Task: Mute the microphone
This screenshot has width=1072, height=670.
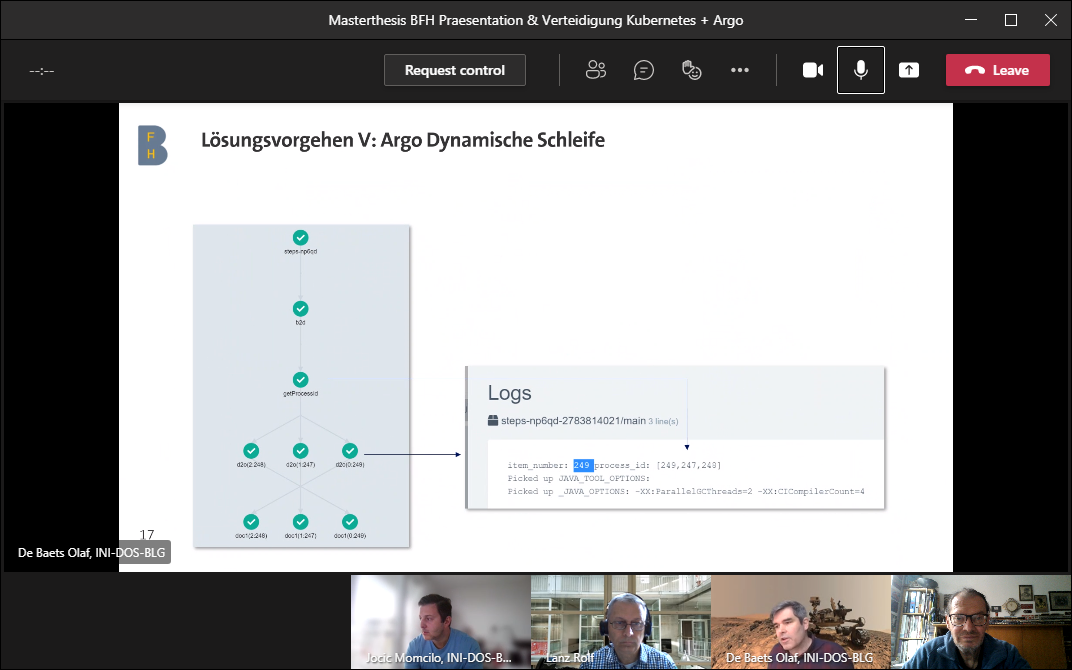Action: tap(860, 70)
